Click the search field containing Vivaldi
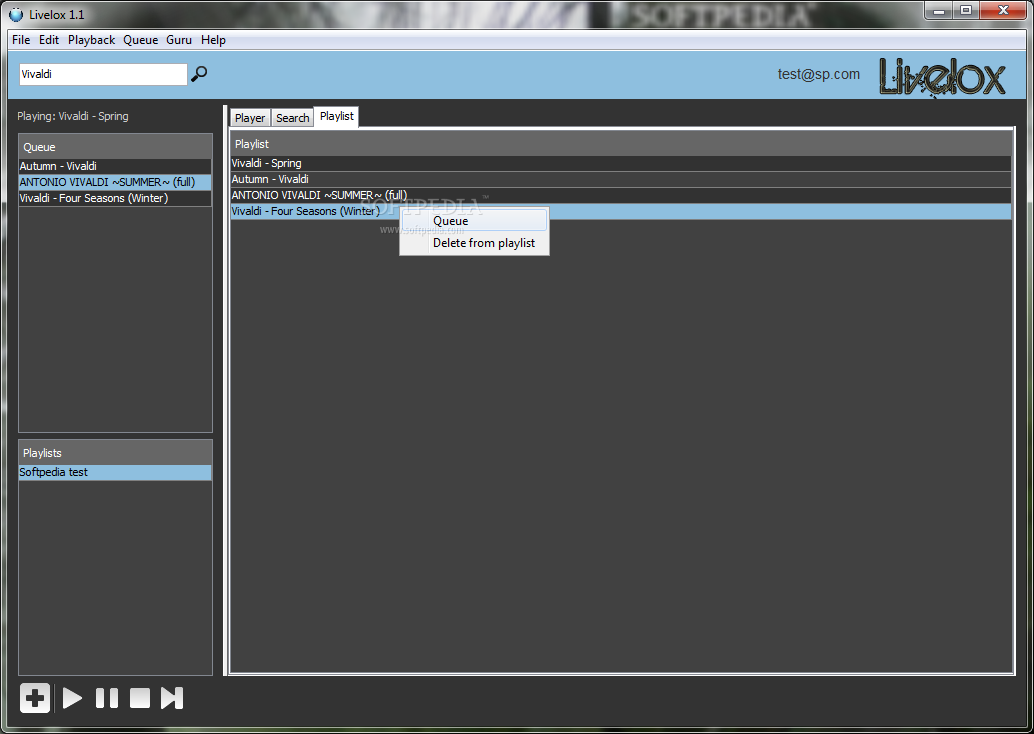 click(x=103, y=74)
